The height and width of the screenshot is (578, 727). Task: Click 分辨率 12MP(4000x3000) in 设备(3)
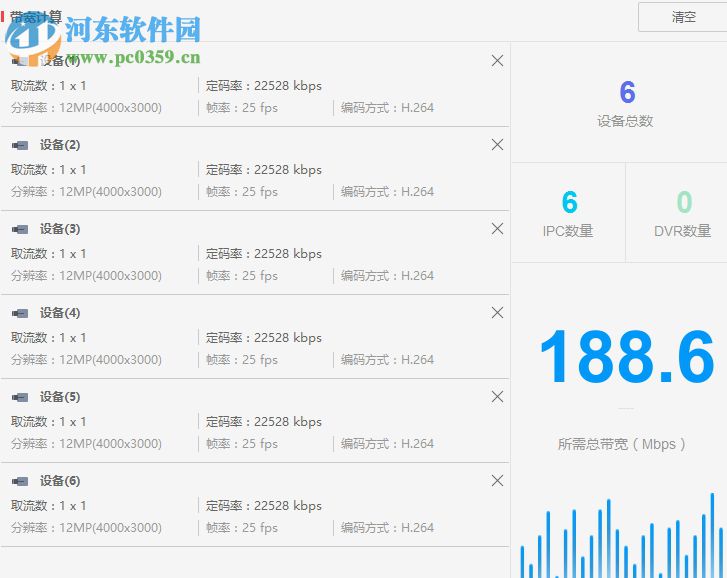pyautogui.click(x=86, y=276)
